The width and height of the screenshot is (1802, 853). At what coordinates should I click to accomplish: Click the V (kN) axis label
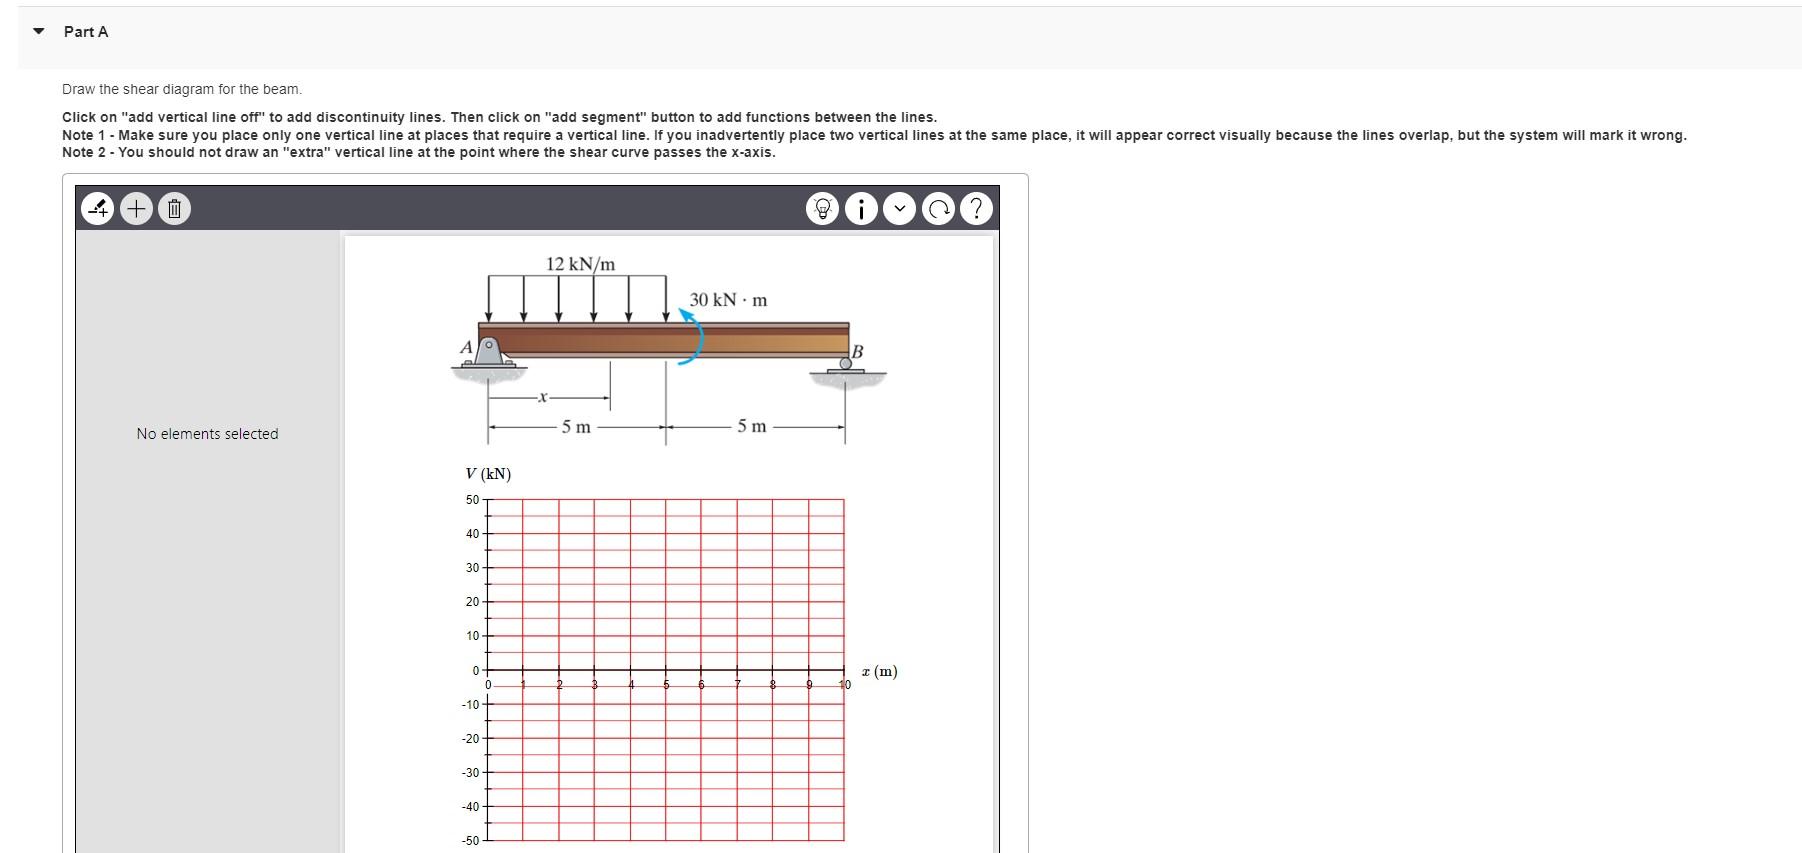click(488, 474)
